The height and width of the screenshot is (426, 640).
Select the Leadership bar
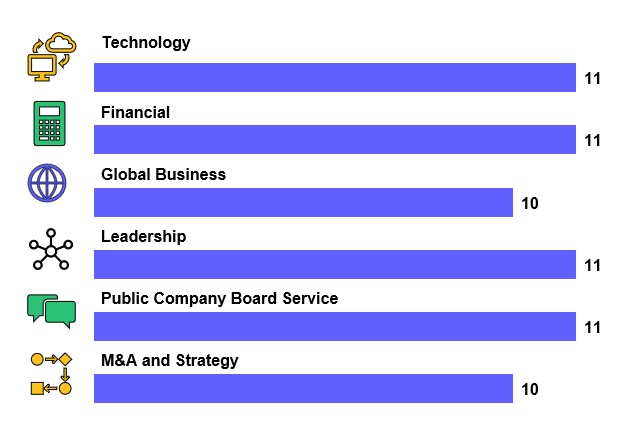335,265
